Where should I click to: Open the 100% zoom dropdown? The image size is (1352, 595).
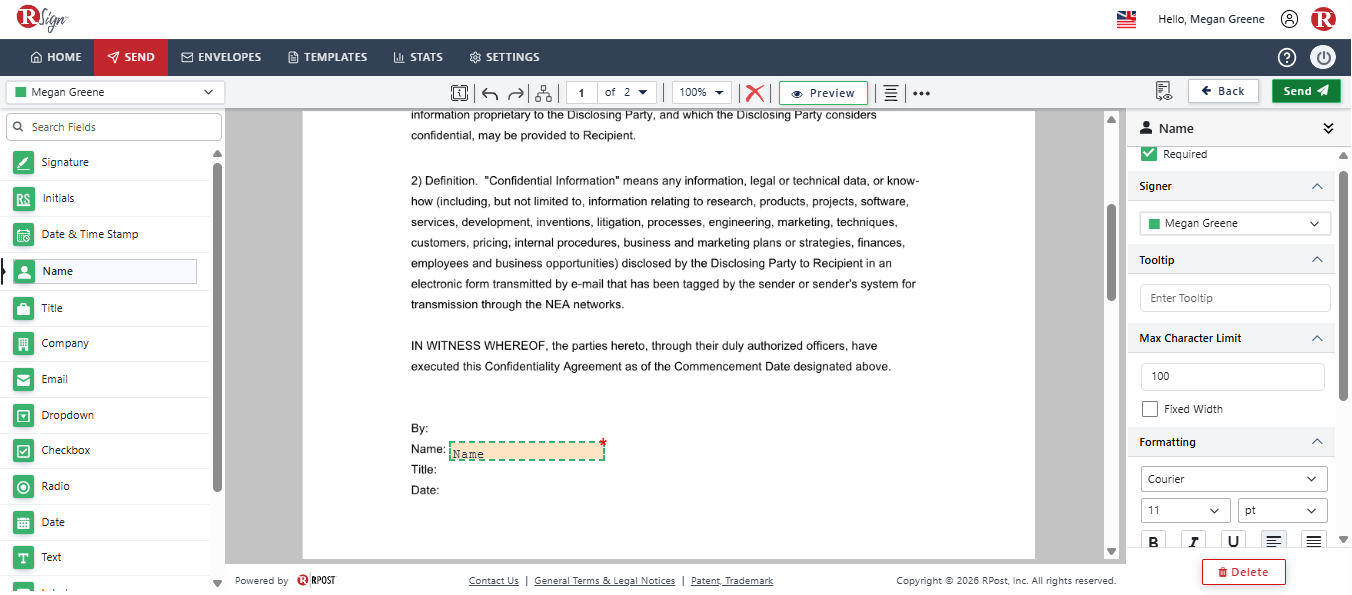702,92
